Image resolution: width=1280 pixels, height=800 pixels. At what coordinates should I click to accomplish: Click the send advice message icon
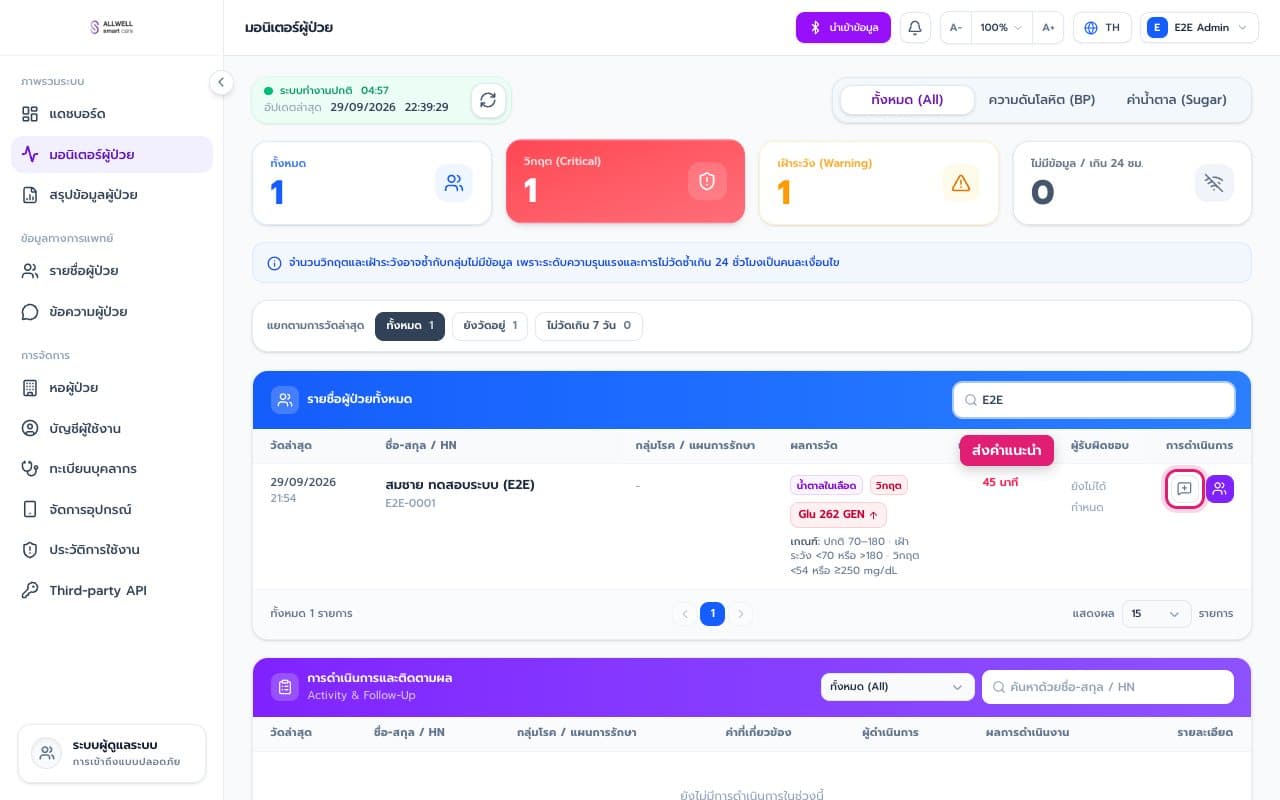(1184, 489)
